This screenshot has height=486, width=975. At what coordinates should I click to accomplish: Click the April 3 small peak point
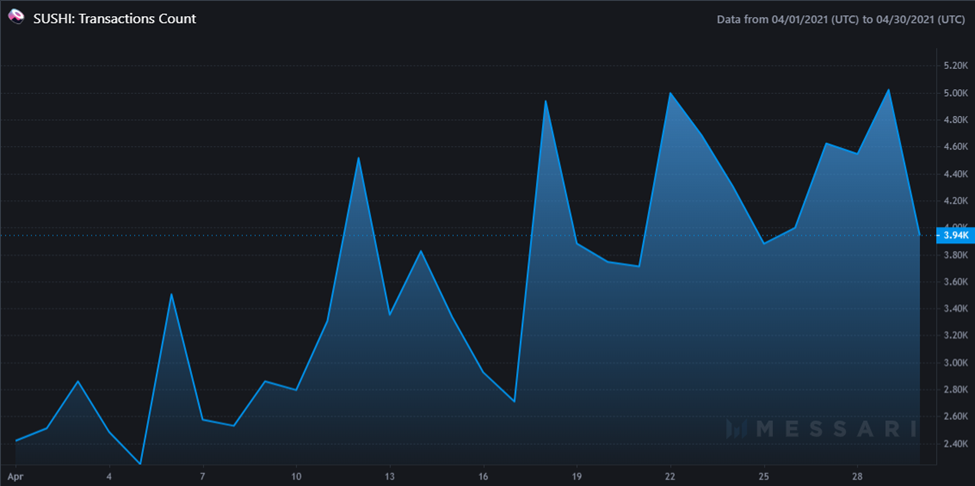point(78,381)
